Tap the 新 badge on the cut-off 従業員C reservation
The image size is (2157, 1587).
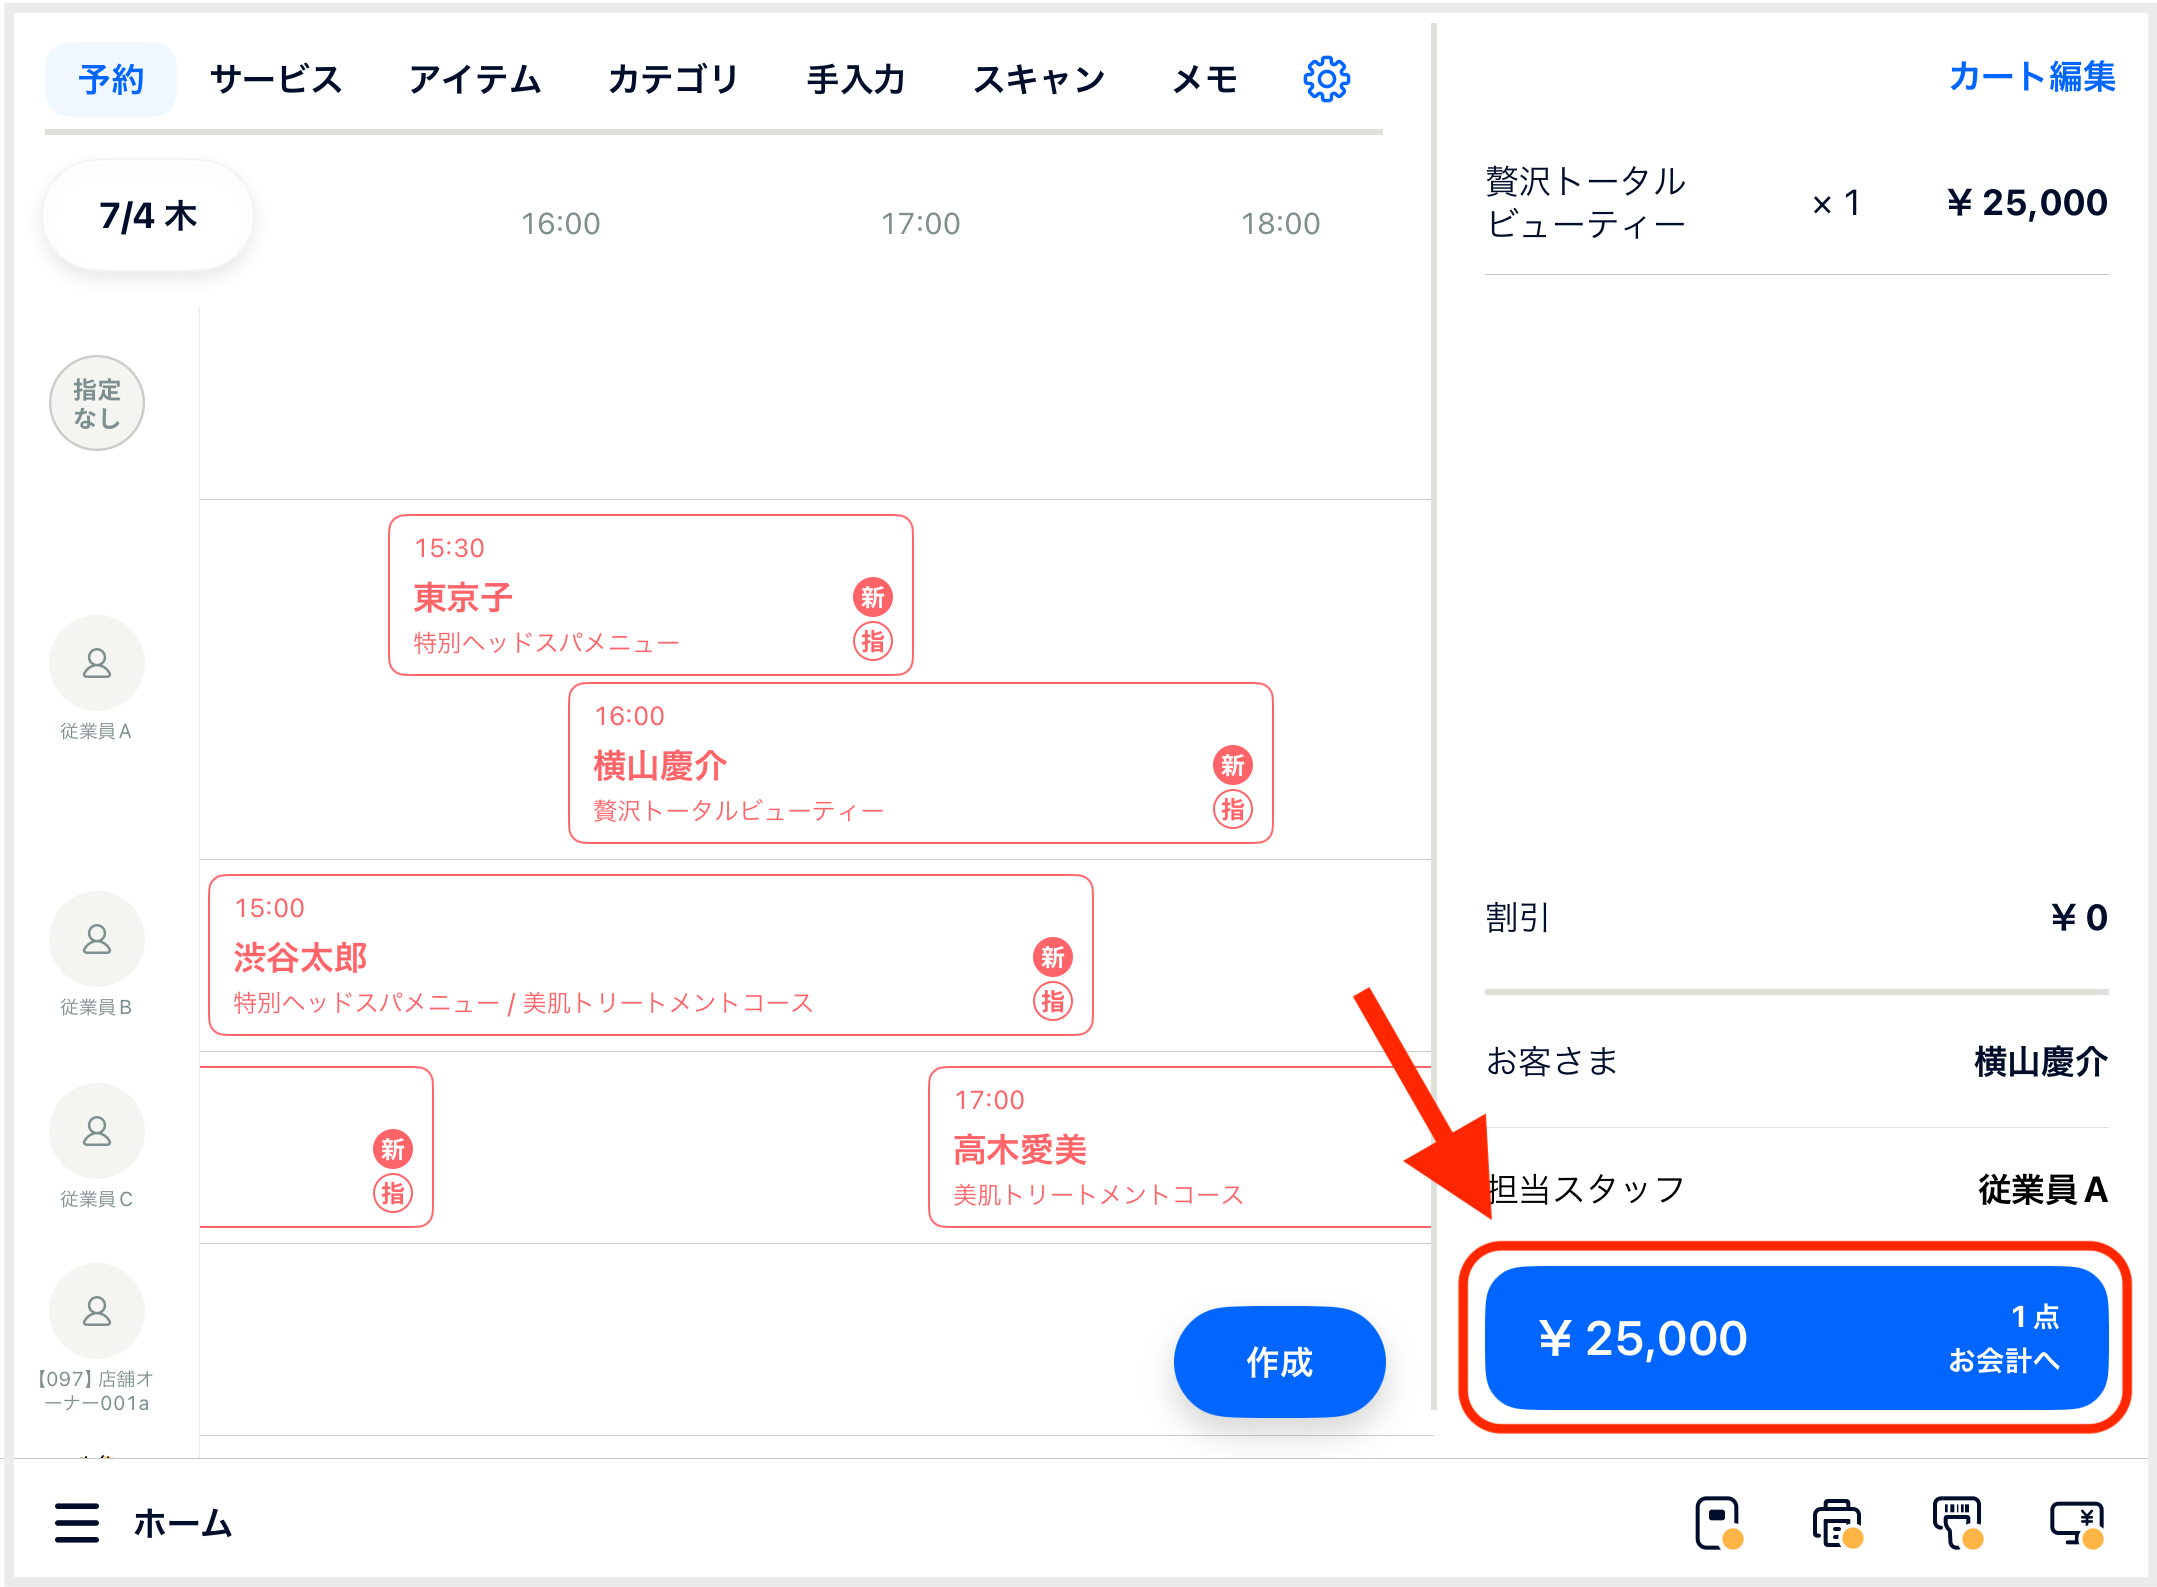pyautogui.click(x=393, y=1149)
